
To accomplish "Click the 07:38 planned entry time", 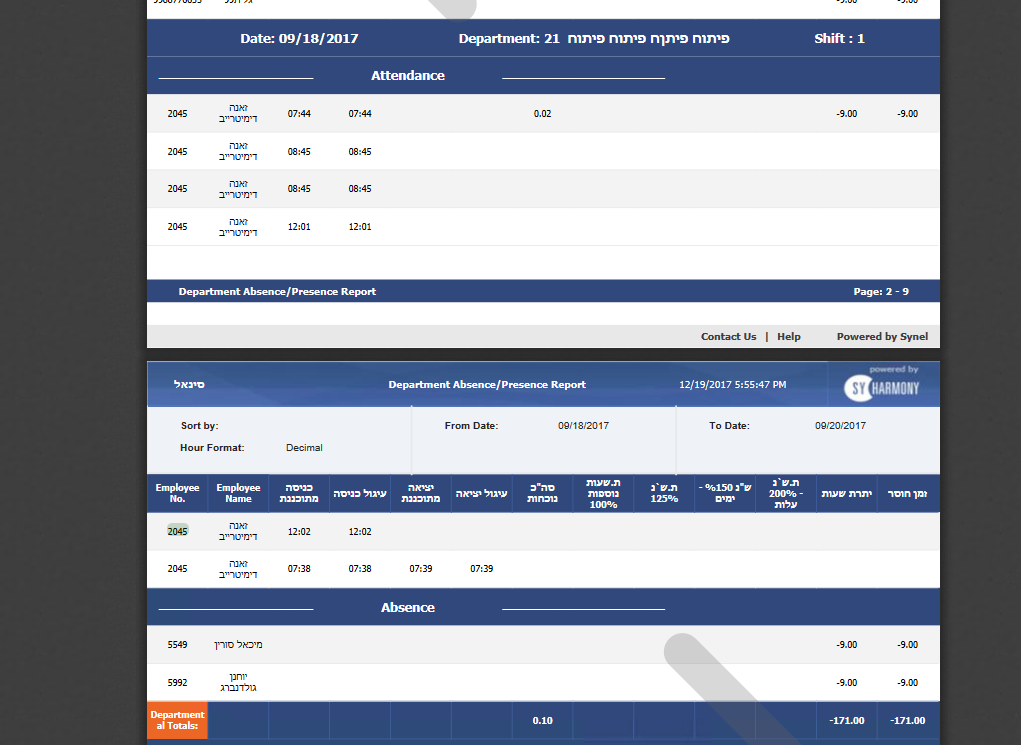I will (x=299, y=569).
